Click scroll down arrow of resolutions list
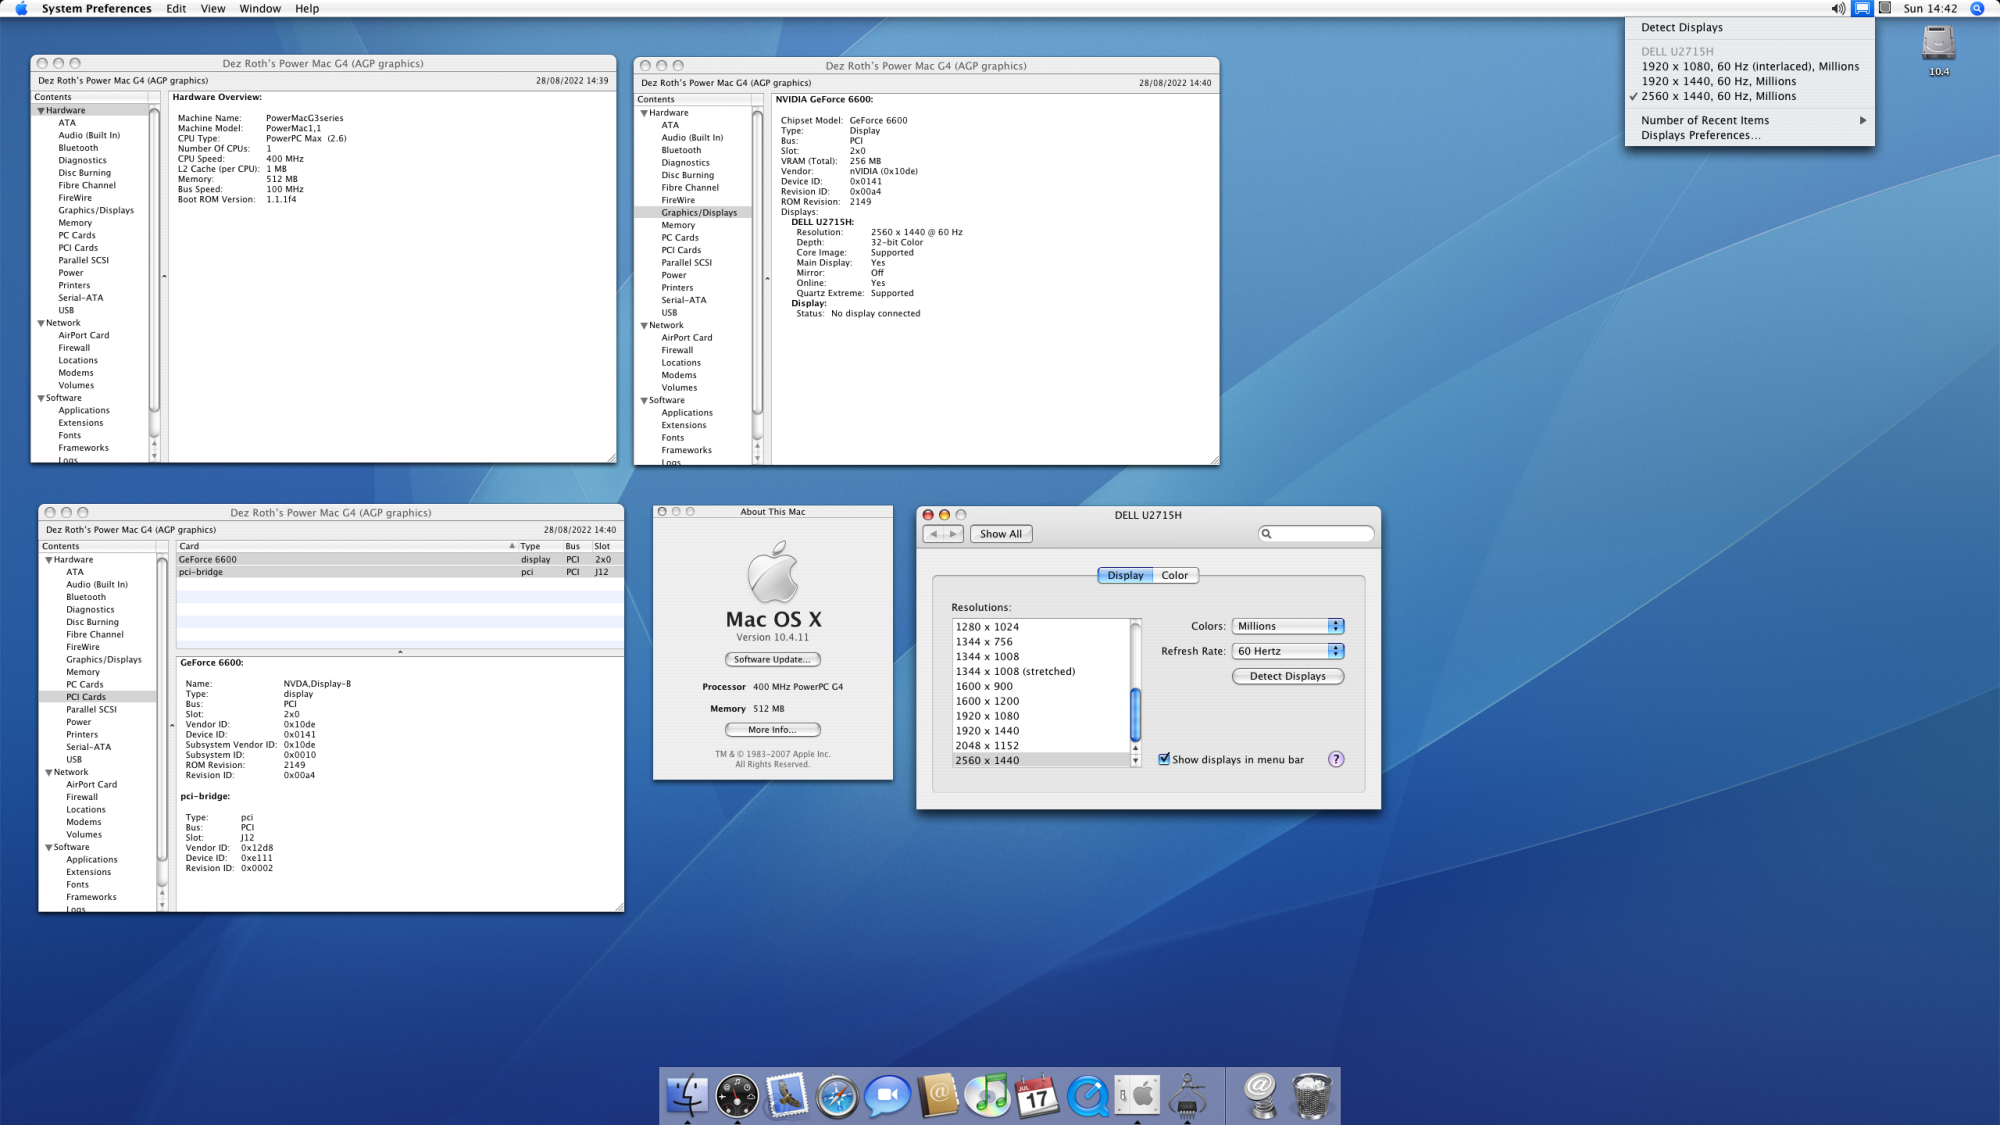The image size is (2000, 1125). click(x=1136, y=761)
